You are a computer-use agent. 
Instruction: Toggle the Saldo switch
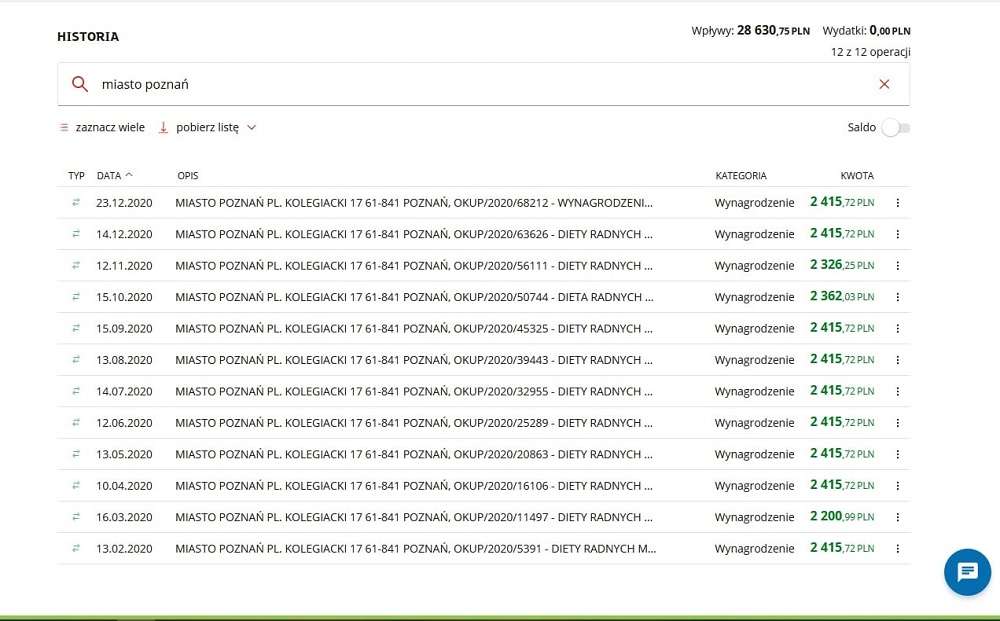pyautogui.click(x=895, y=128)
